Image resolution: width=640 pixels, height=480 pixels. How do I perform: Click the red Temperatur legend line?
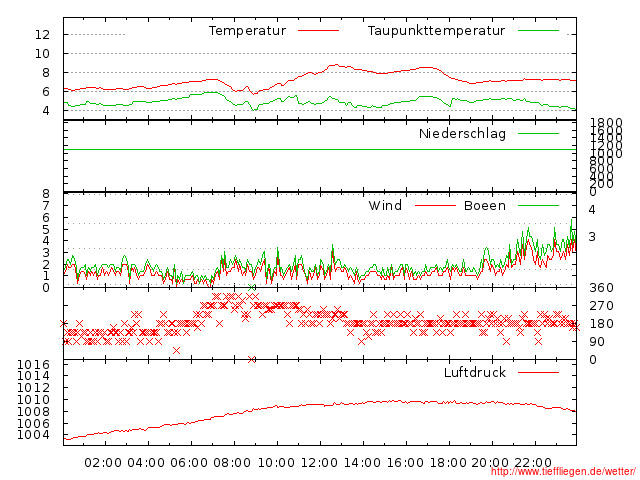pyautogui.click(x=318, y=31)
